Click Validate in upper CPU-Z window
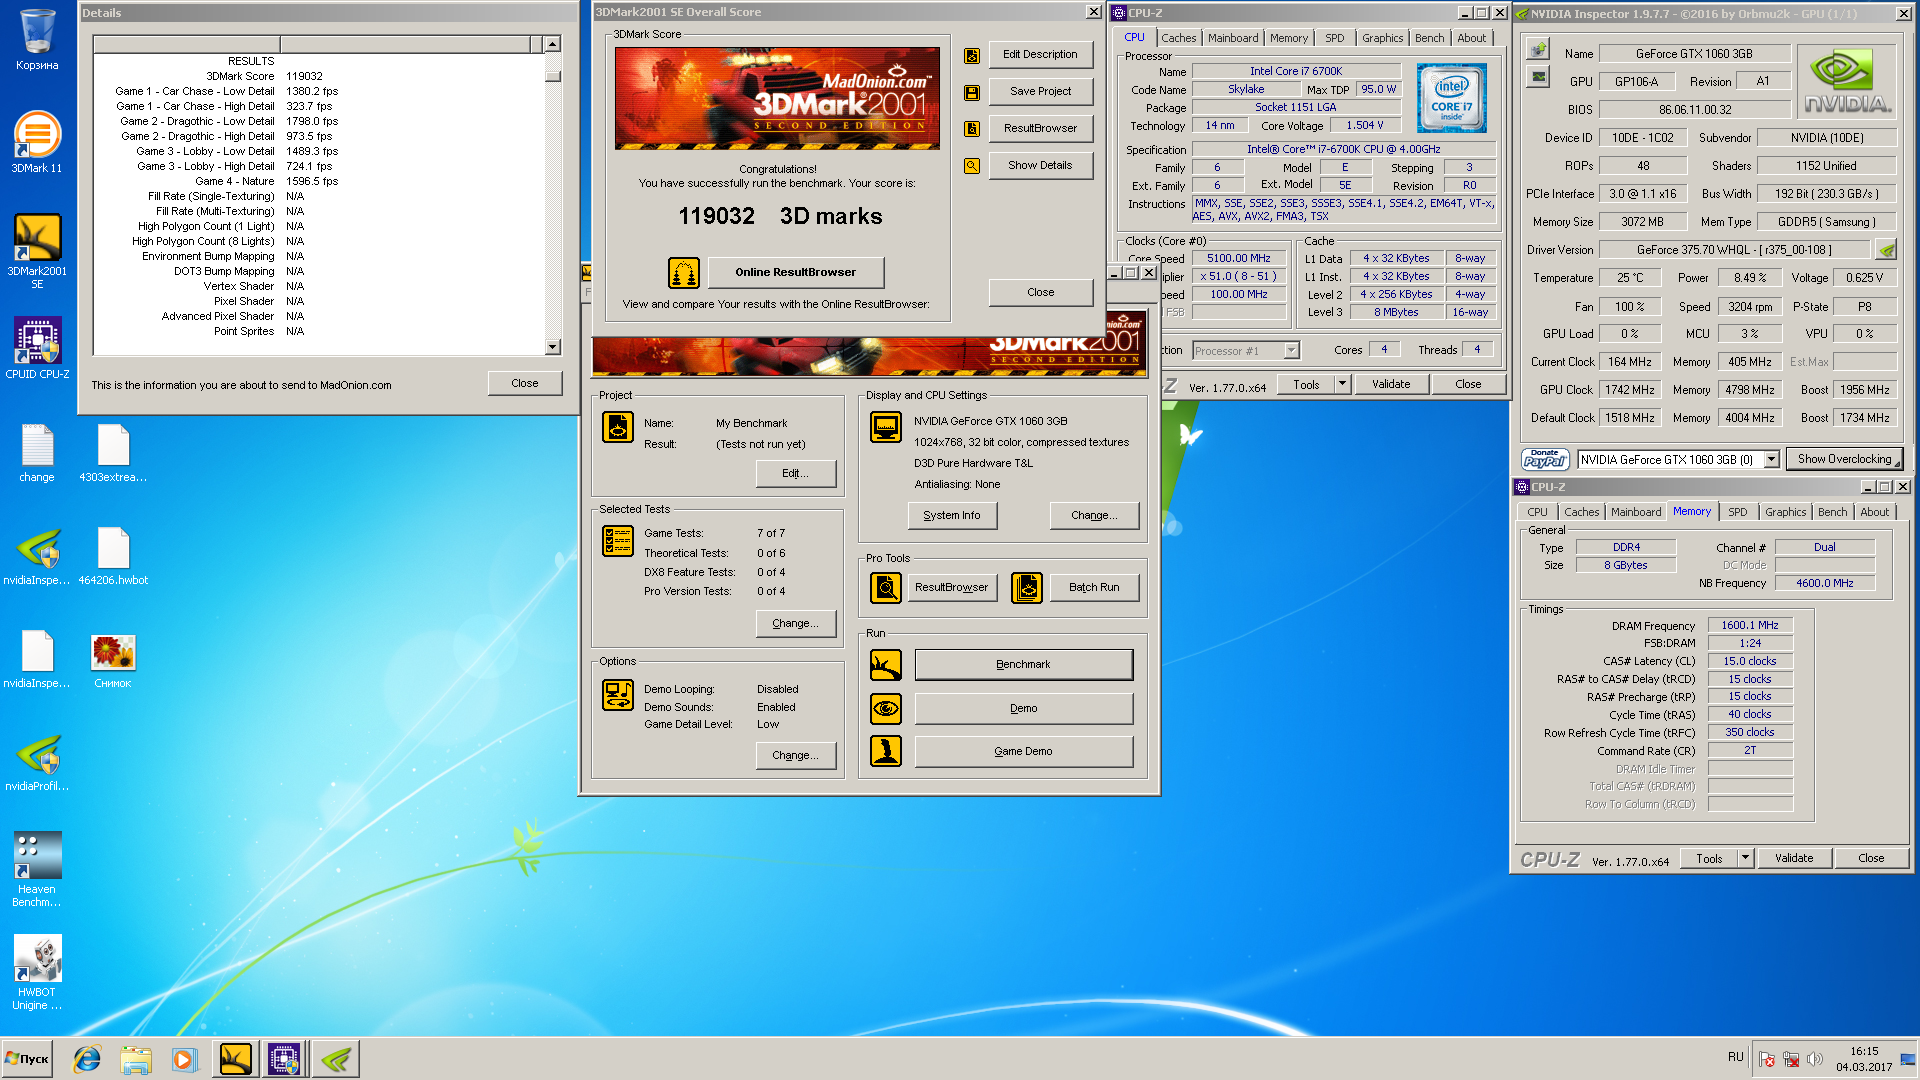The width and height of the screenshot is (1920, 1080). pos(1391,384)
